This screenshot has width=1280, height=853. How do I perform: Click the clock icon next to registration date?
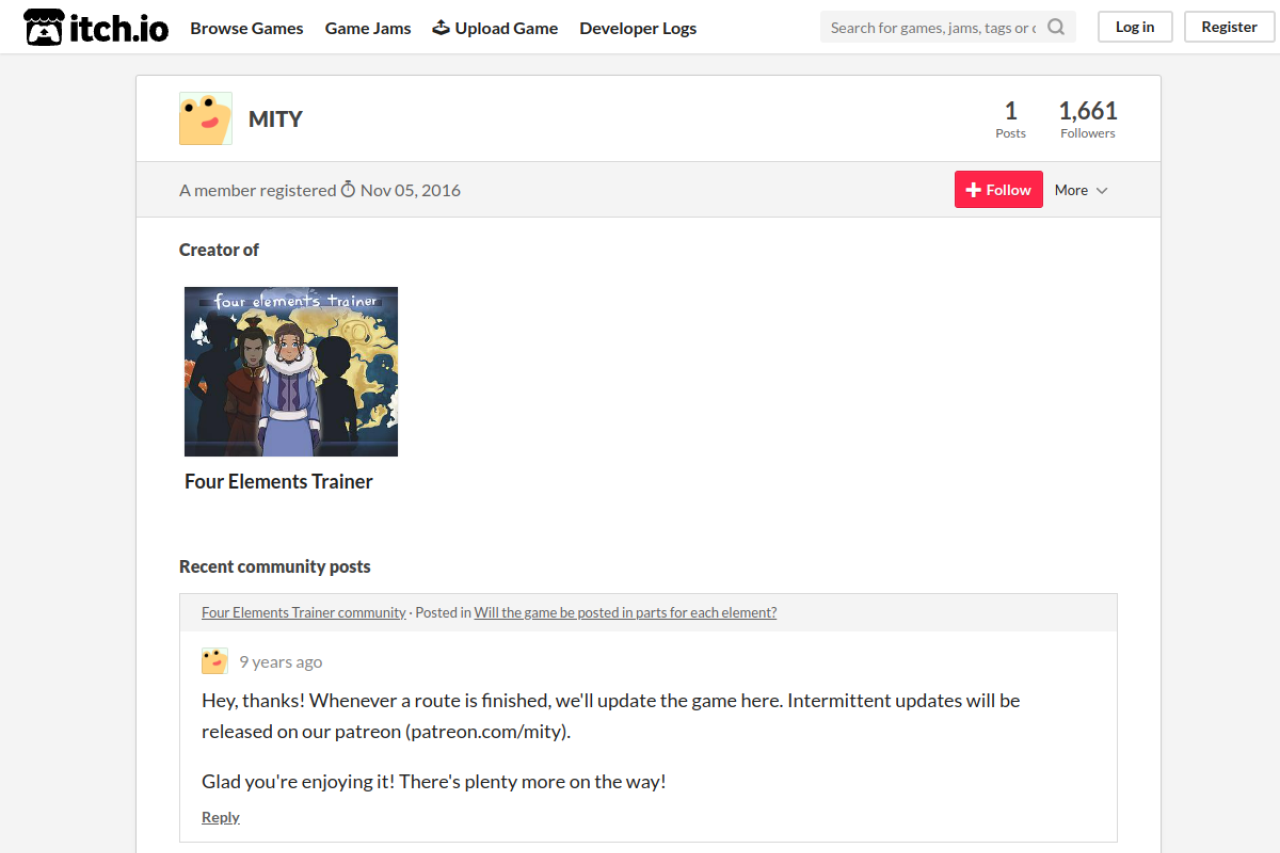point(348,189)
